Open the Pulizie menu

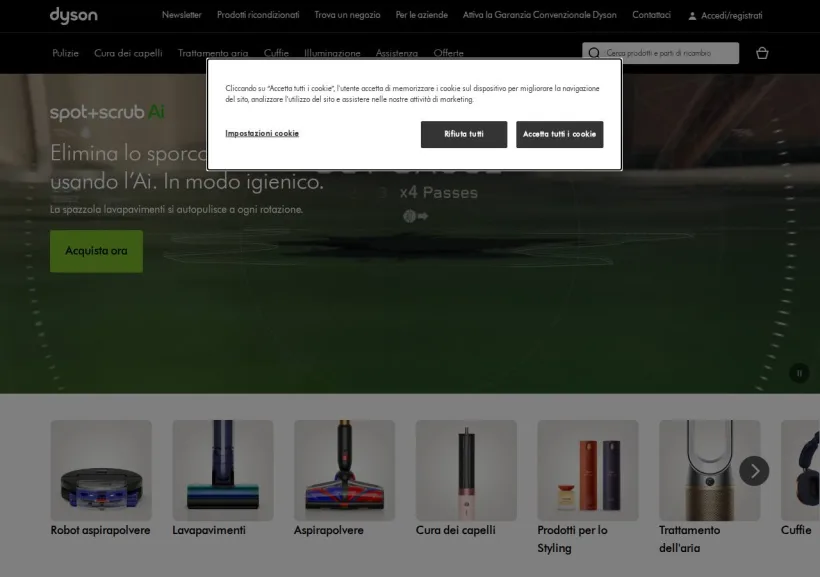[x=65, y=53]
